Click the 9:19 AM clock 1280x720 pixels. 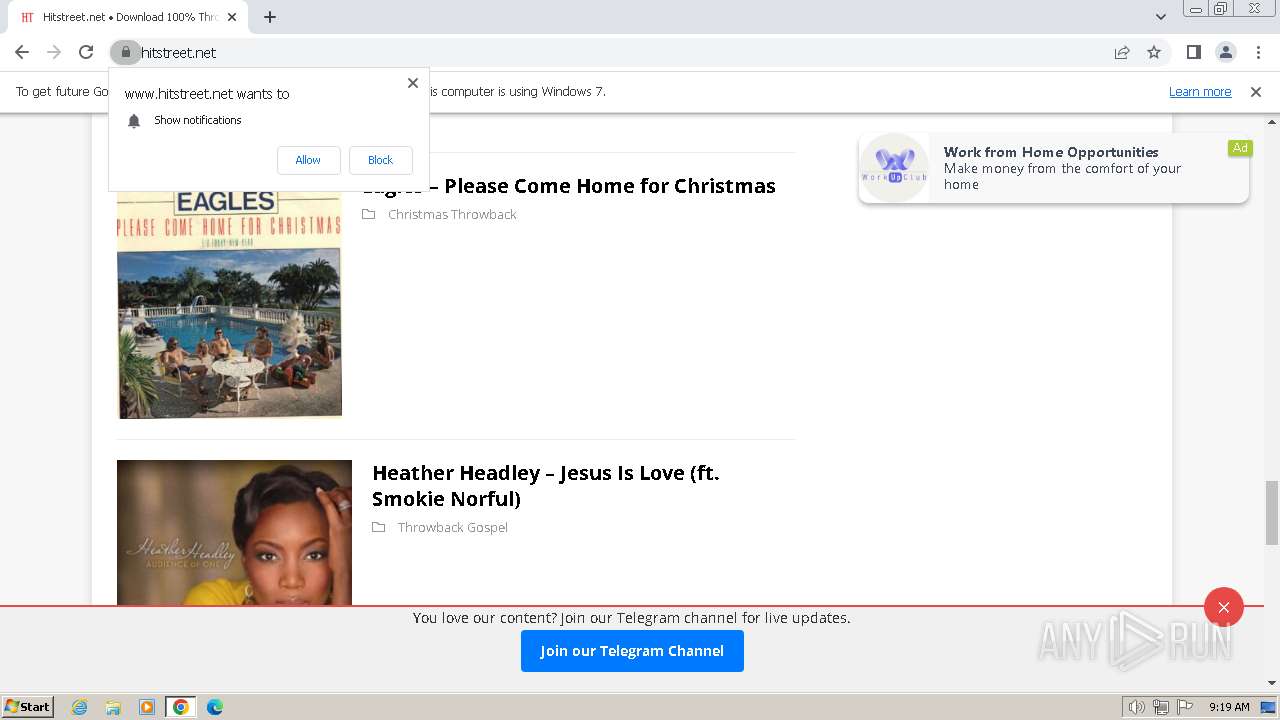click(x=1229, y=707)
